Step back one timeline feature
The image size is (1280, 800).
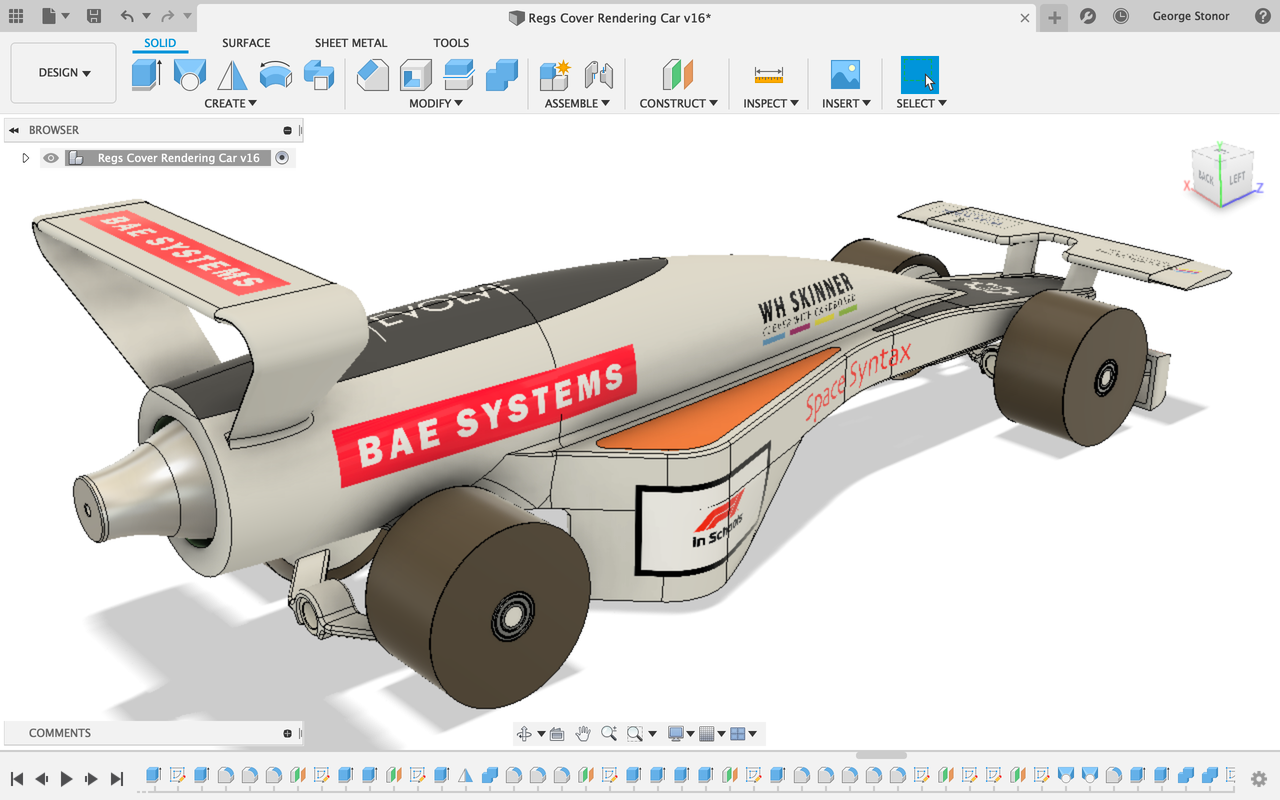[x=41, y=779]
